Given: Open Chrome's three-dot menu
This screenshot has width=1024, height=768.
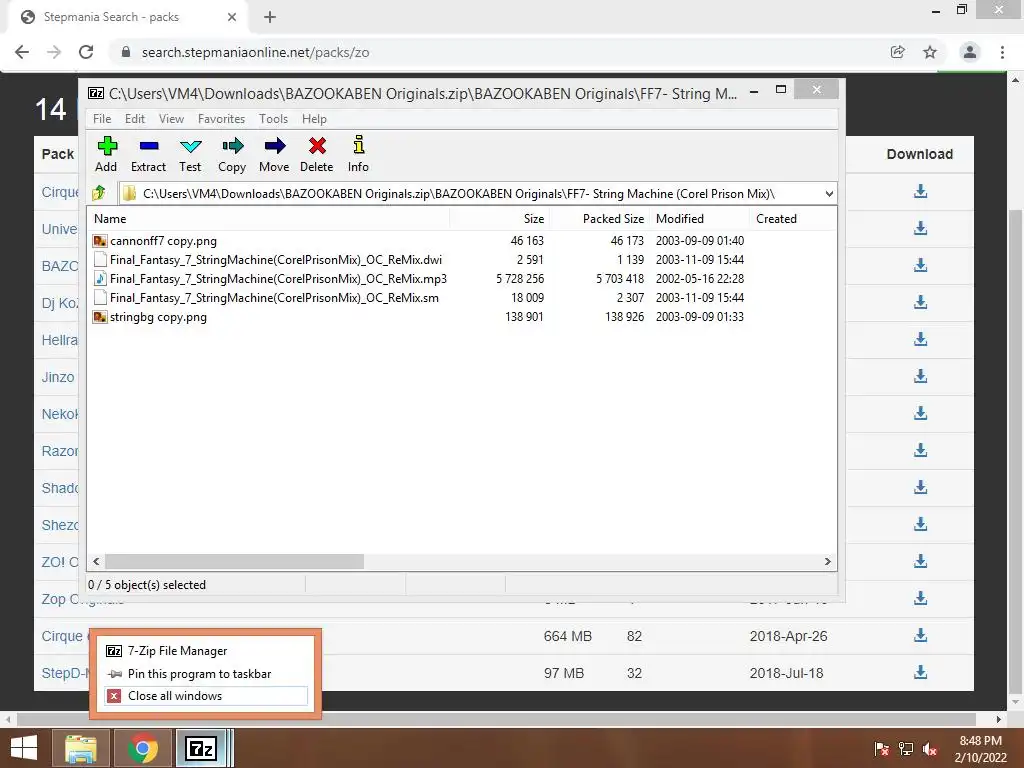Looking at the screenshot, I should point(1002,52).
